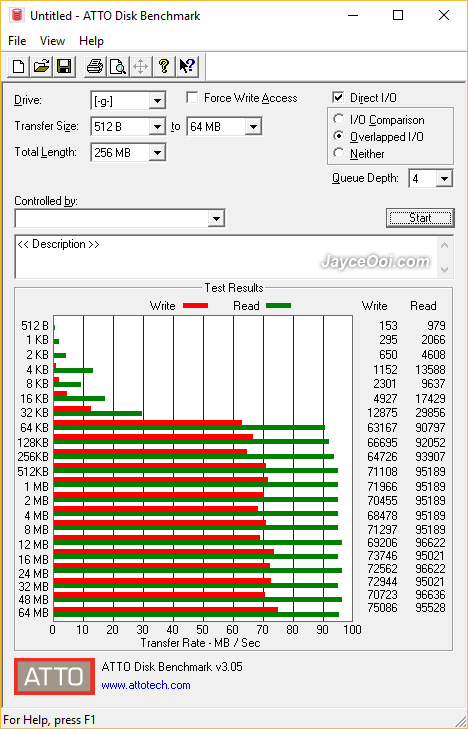Click the write value 12875
The height and width of the screenshot is (729, 468).
click(382, 412)
